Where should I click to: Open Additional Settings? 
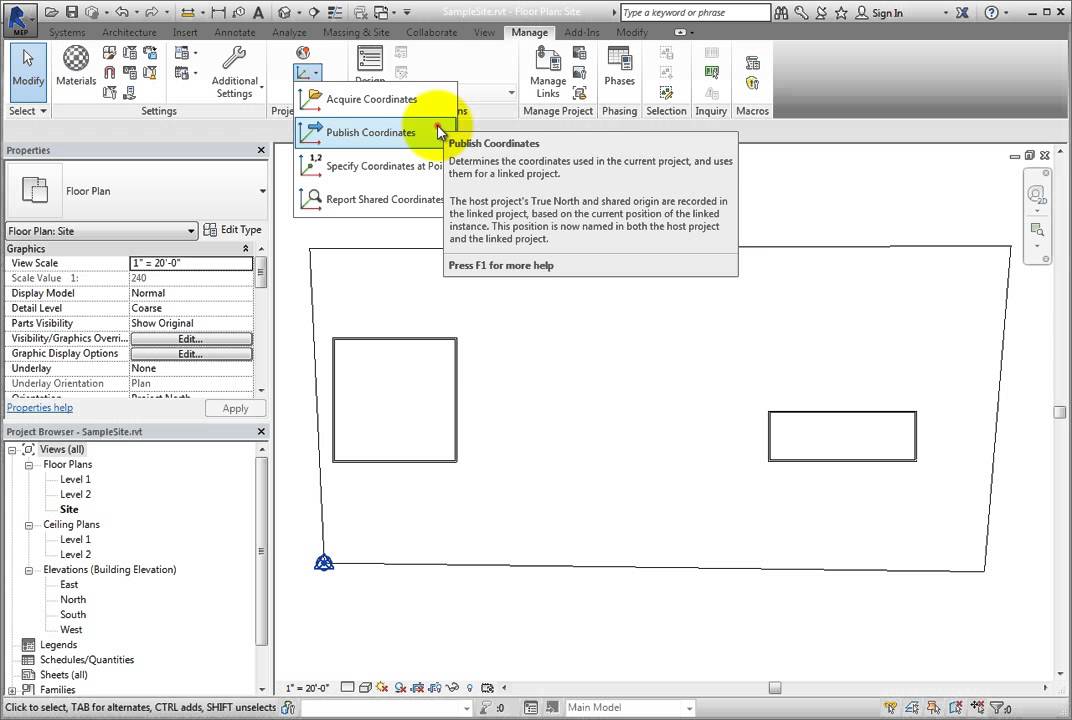[x=234, y=72]
